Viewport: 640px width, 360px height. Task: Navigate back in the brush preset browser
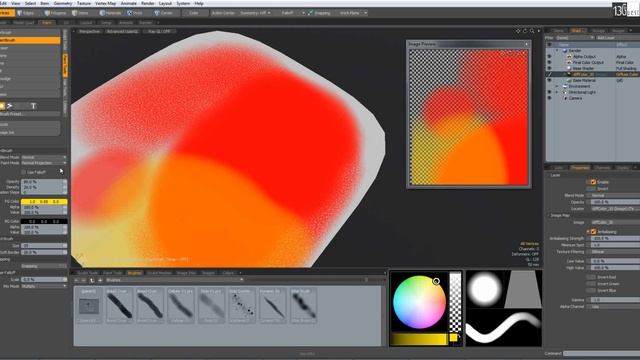pos(77,280)
